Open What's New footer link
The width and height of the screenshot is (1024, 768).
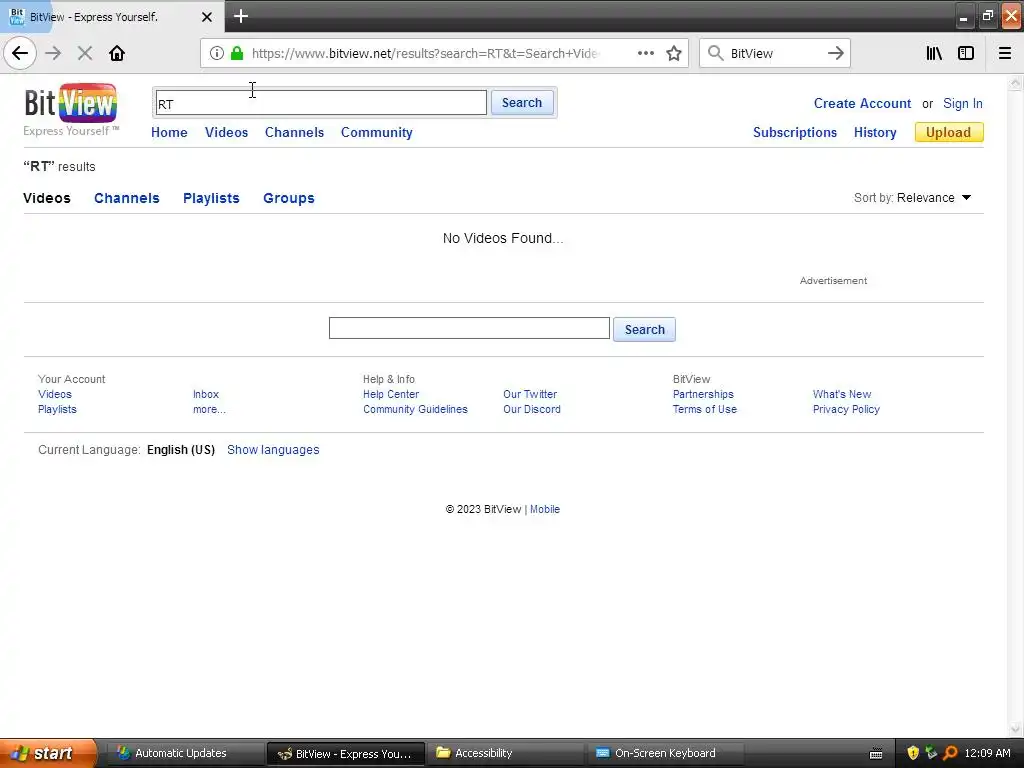coord(842,394)
